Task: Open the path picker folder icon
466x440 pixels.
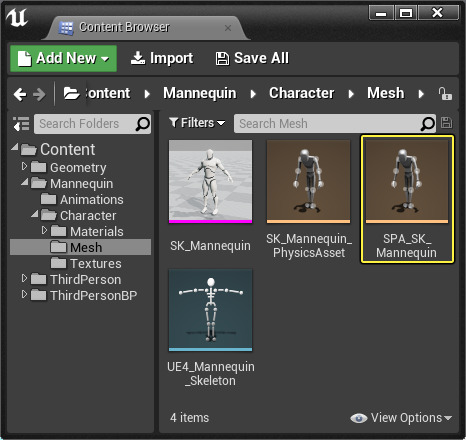Action: [71, 94]
